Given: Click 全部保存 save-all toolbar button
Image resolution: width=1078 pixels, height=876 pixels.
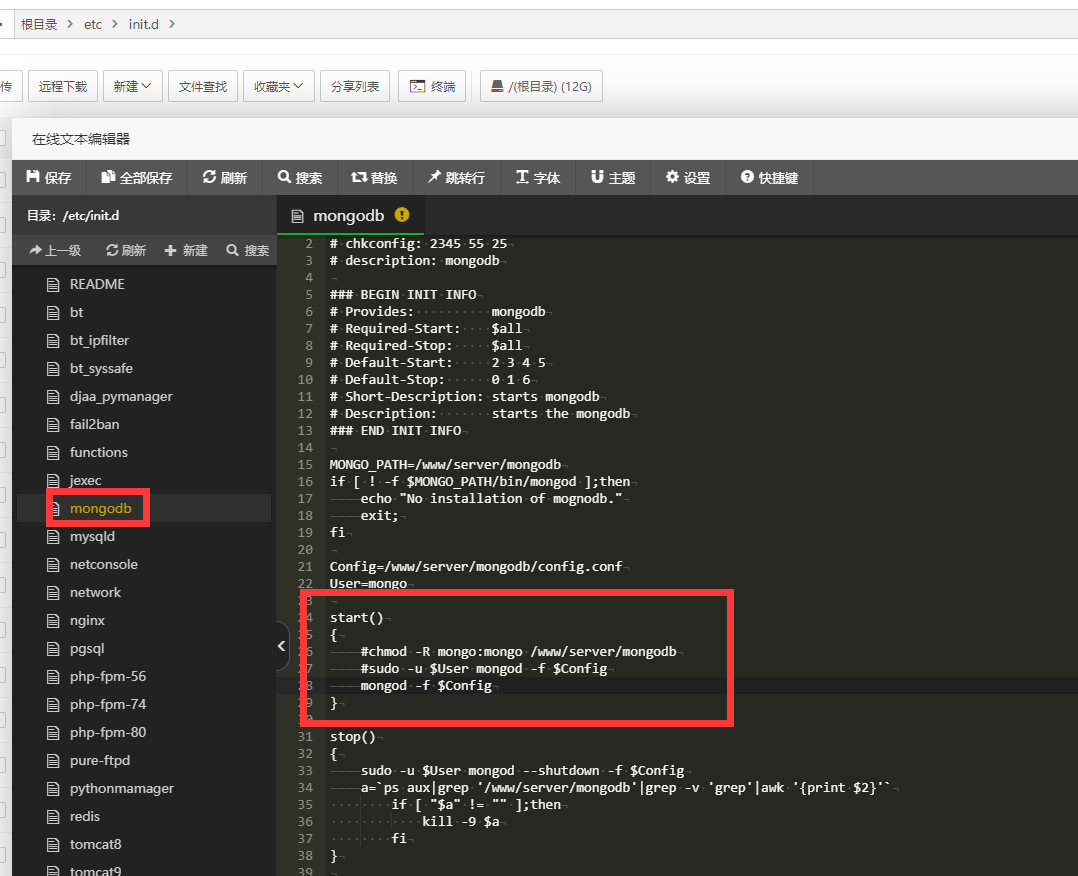Looking at the screenshot, I should pos(137,178).
